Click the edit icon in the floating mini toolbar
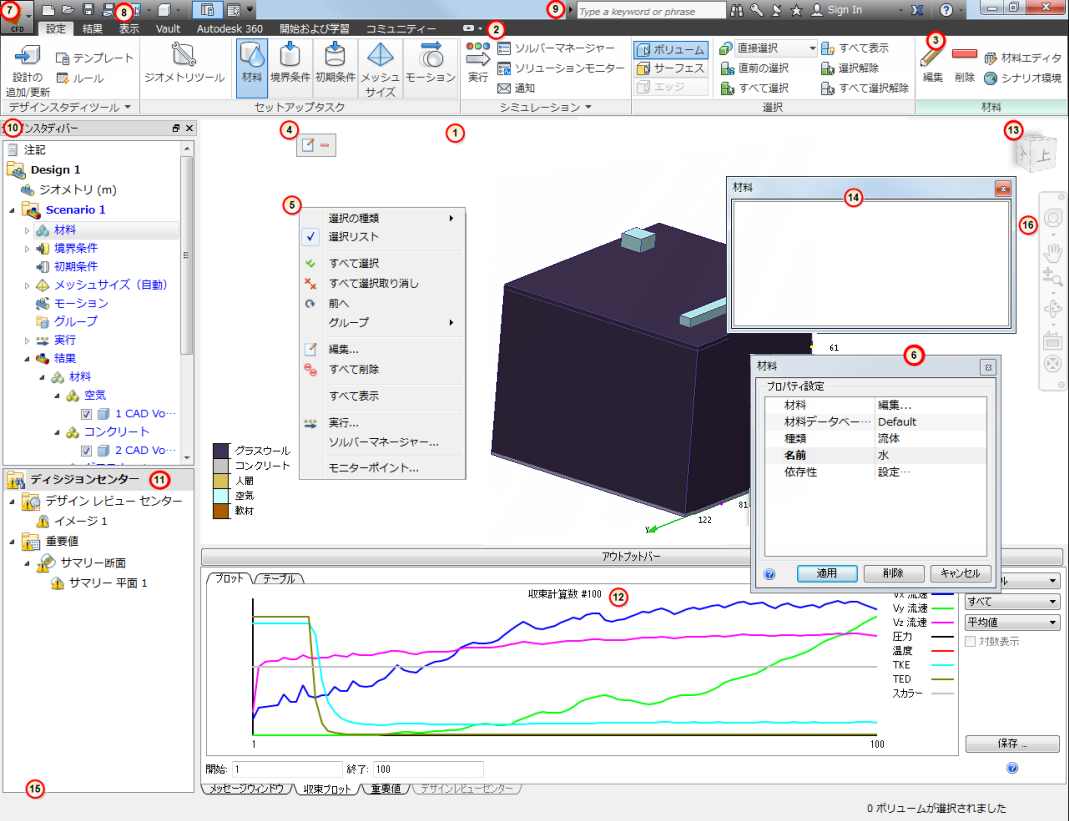The image size is (1069, 821). [x=307, y=145]
